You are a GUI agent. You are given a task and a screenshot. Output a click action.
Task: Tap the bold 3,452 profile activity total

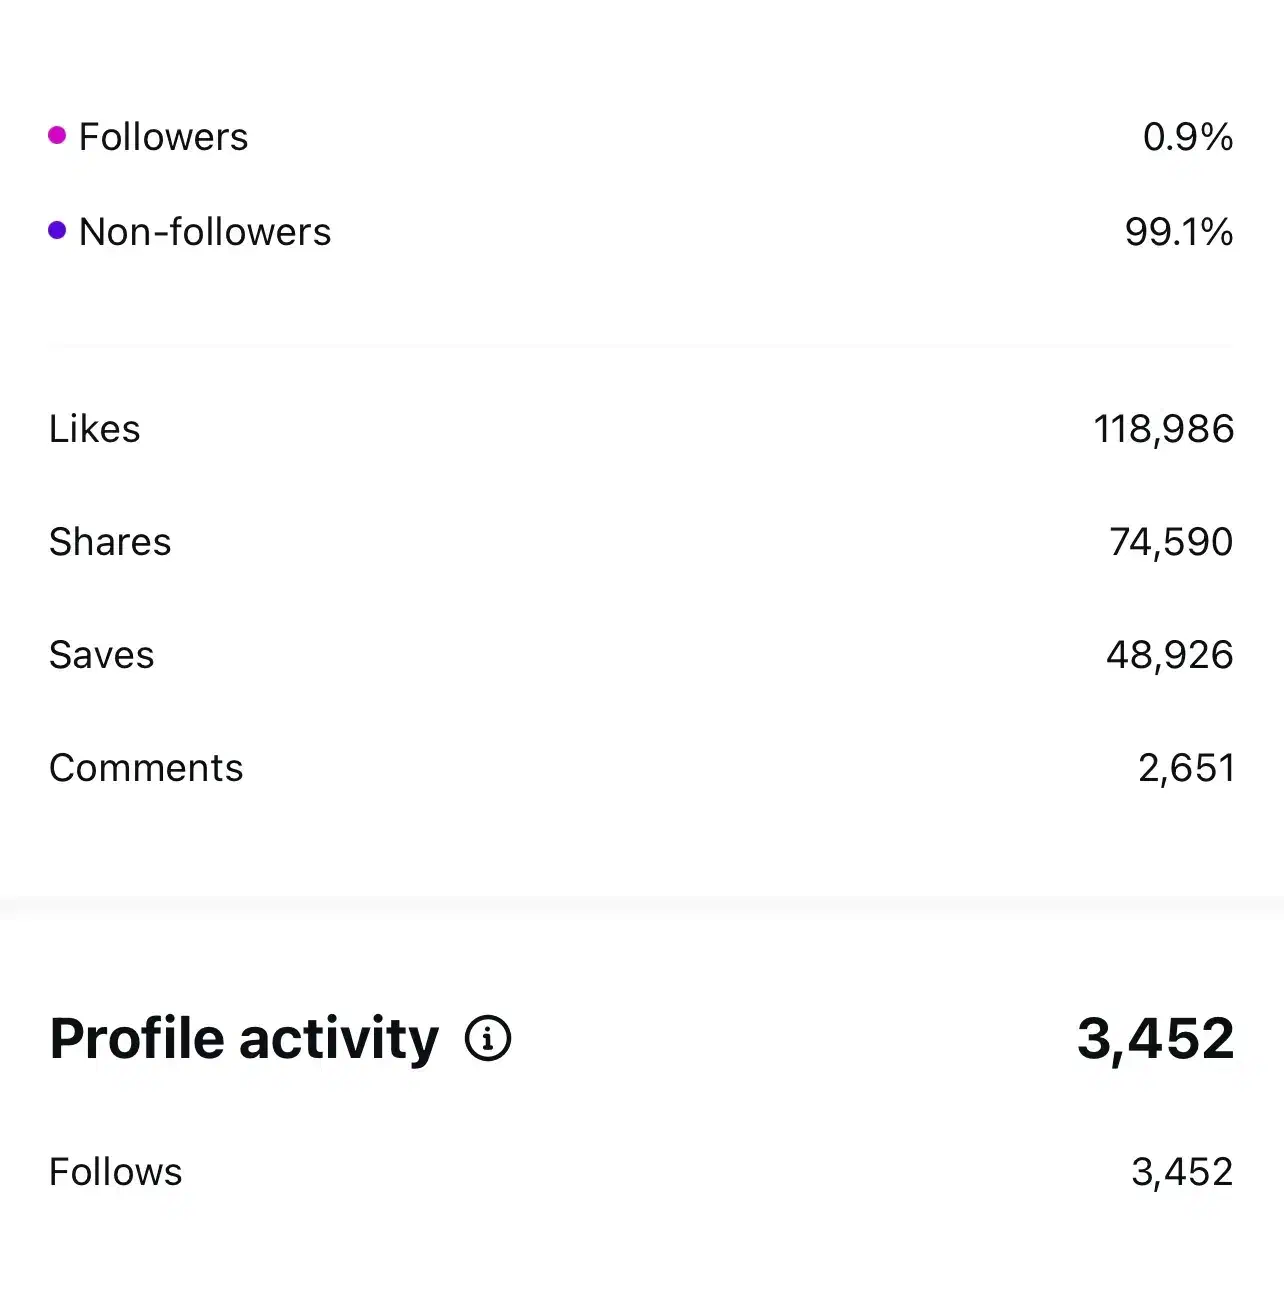point(1155,1038)
